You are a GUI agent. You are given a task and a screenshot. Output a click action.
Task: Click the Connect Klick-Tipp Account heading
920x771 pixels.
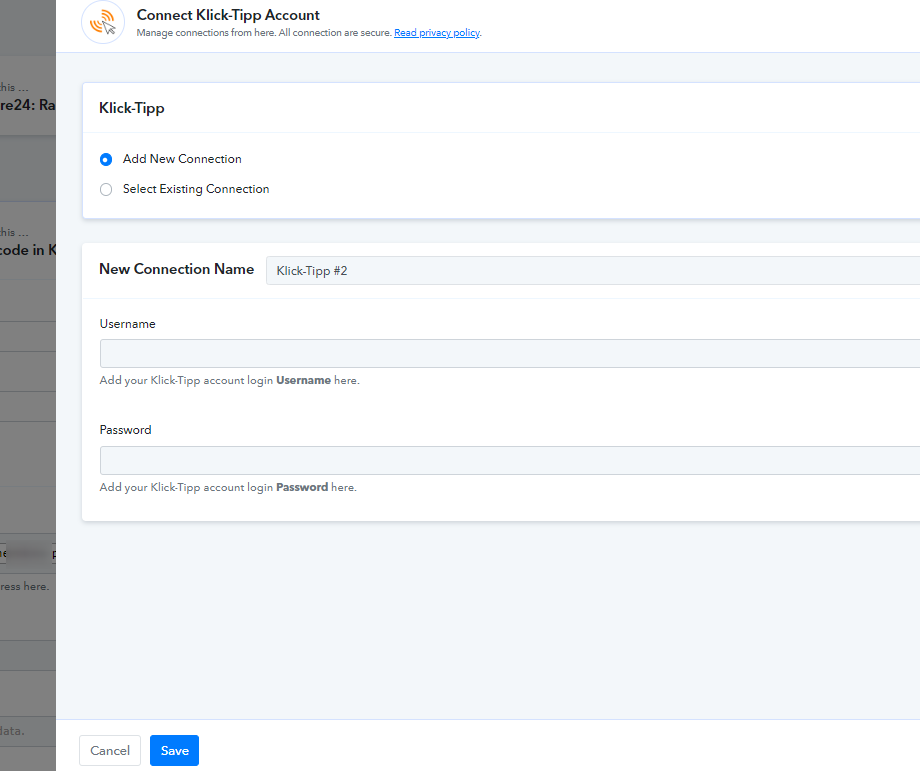click(x=228, y=15)
